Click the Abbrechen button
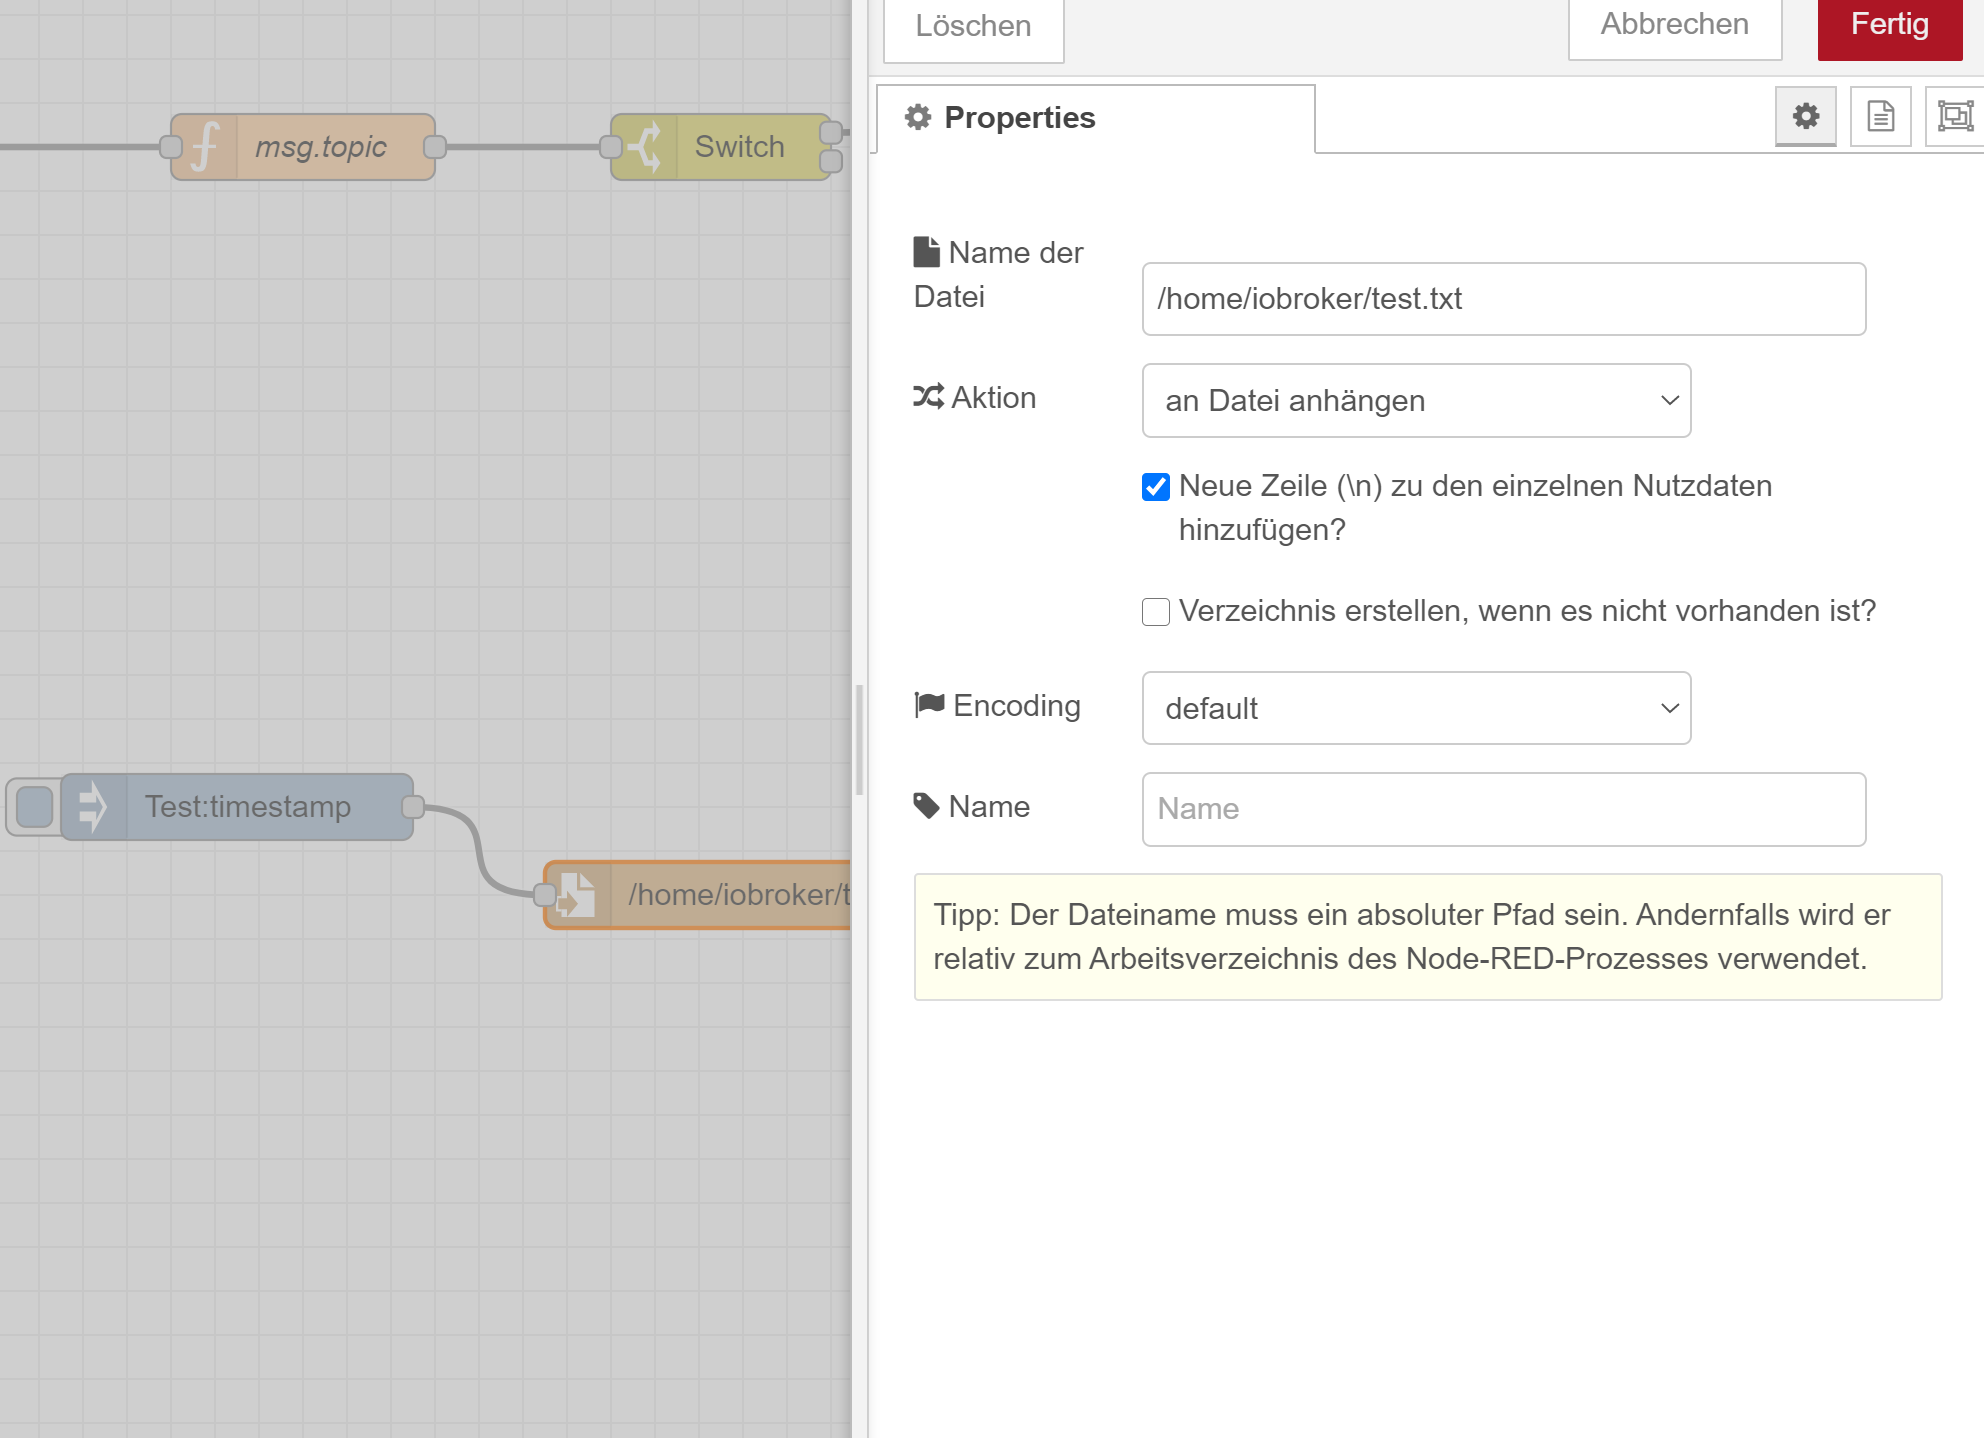The image size is (1984, 1438). tap(1674, 25)
